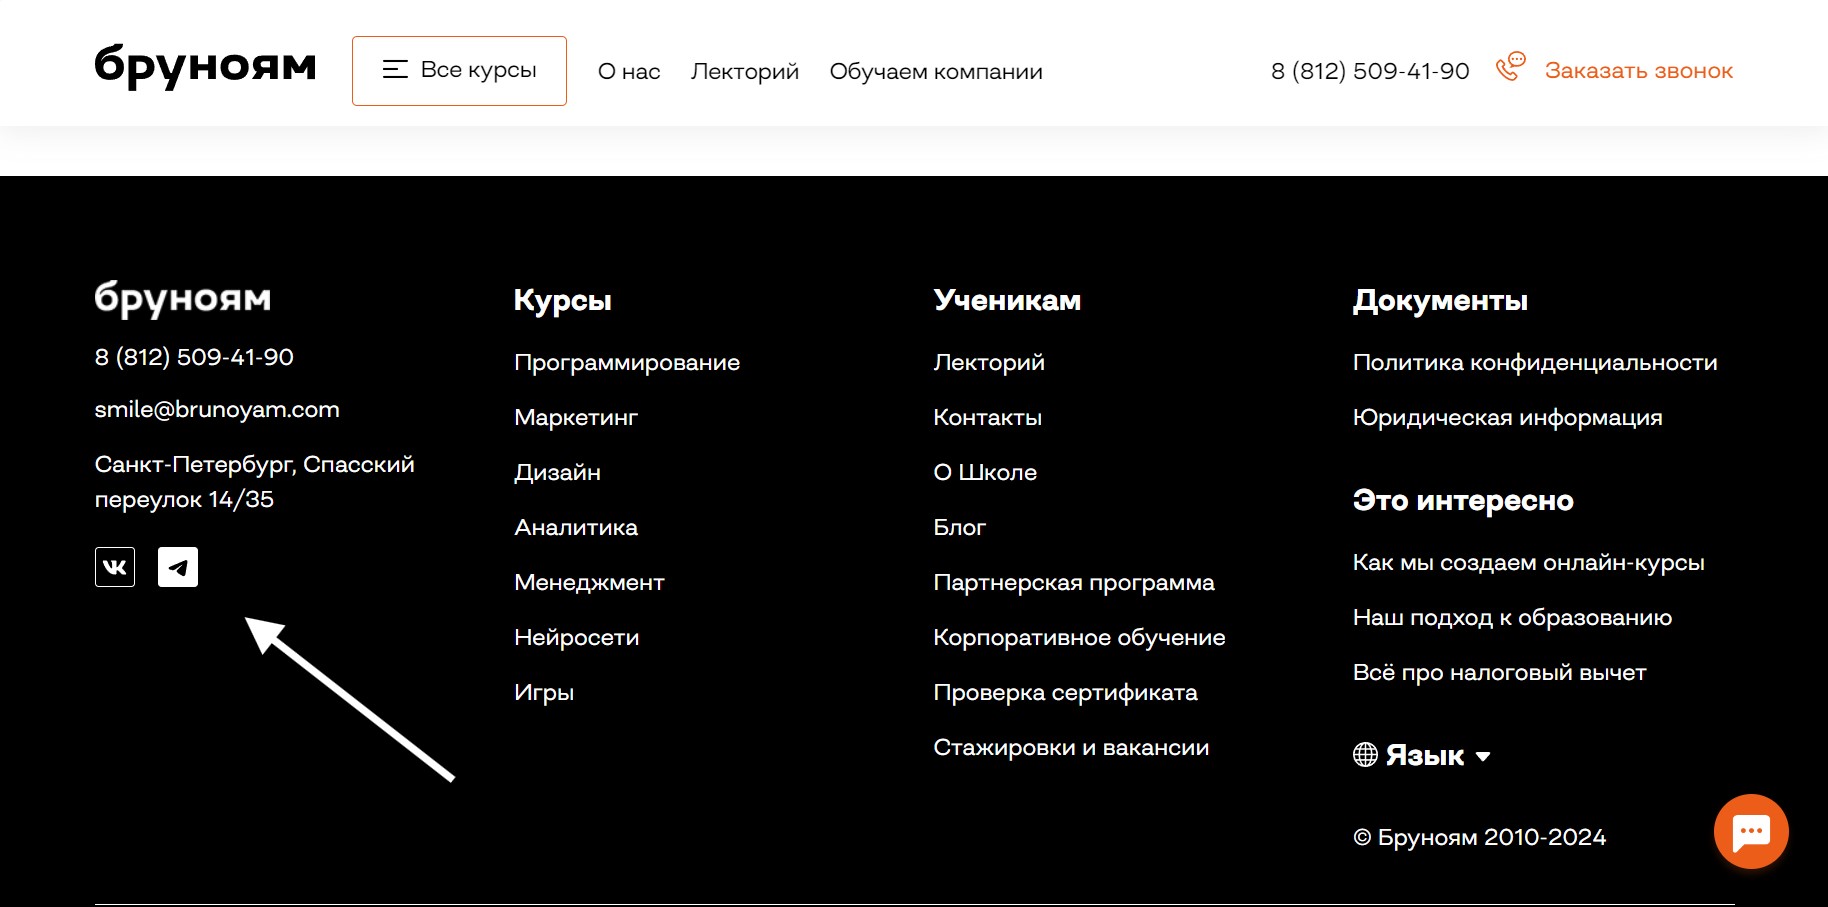Open Дизайн courses link
The height and width of the screenshot is (907, 1828).
(x=557, y=473)
